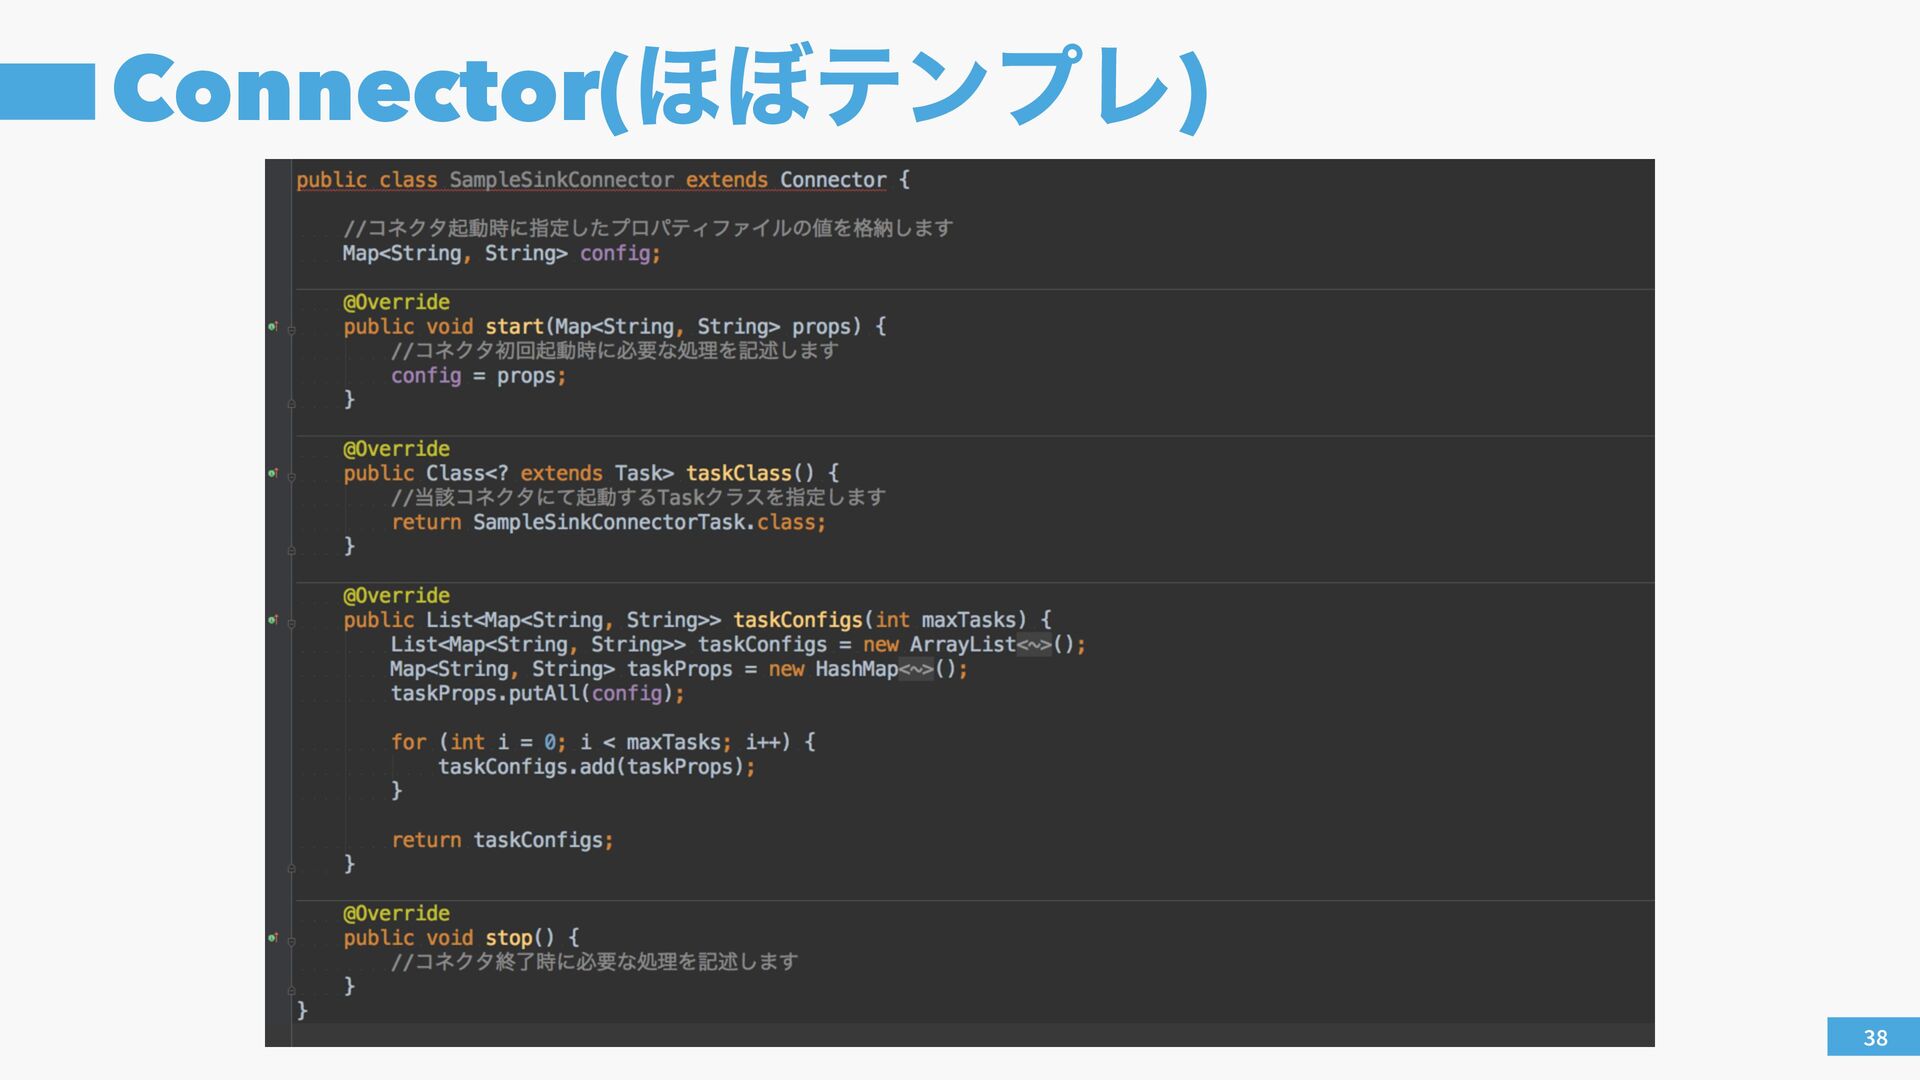Image resolution: width=1920 pixels, height=1080 pixels.
Task: Expand folded diamond after HashMap
Action: (915, 670)
